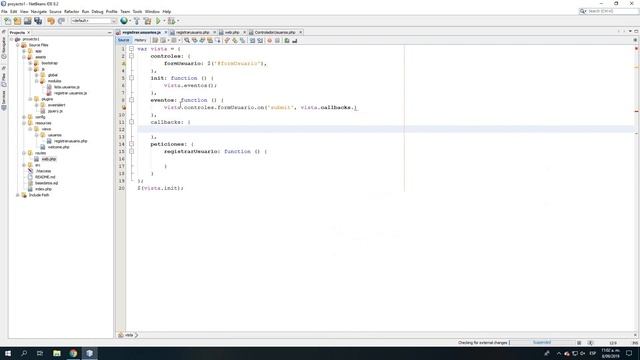
Task: Open the Navigate menu
Action: click(x=39, y=12)
